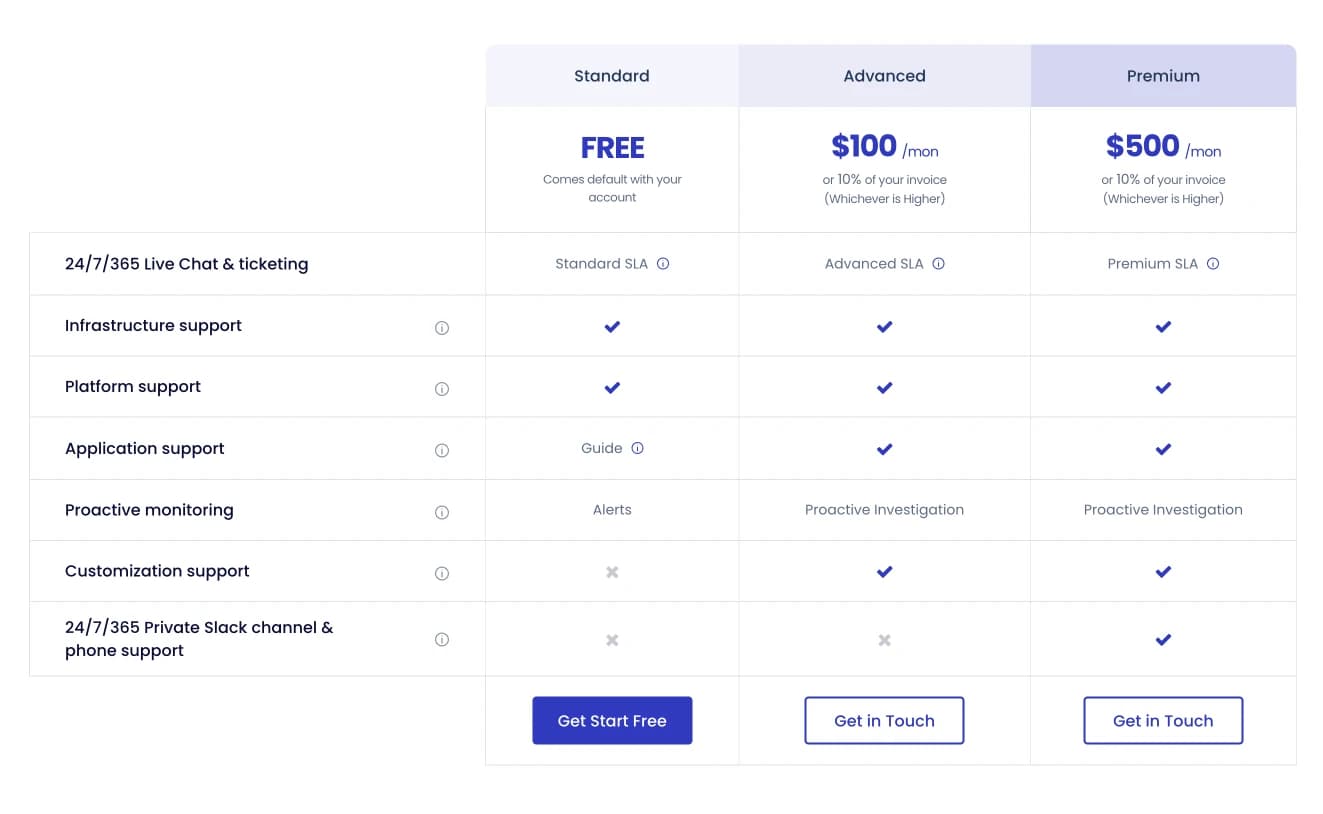
Task: Click Get in Touch under Premium plan
Action: click(x=1163, y=720)
